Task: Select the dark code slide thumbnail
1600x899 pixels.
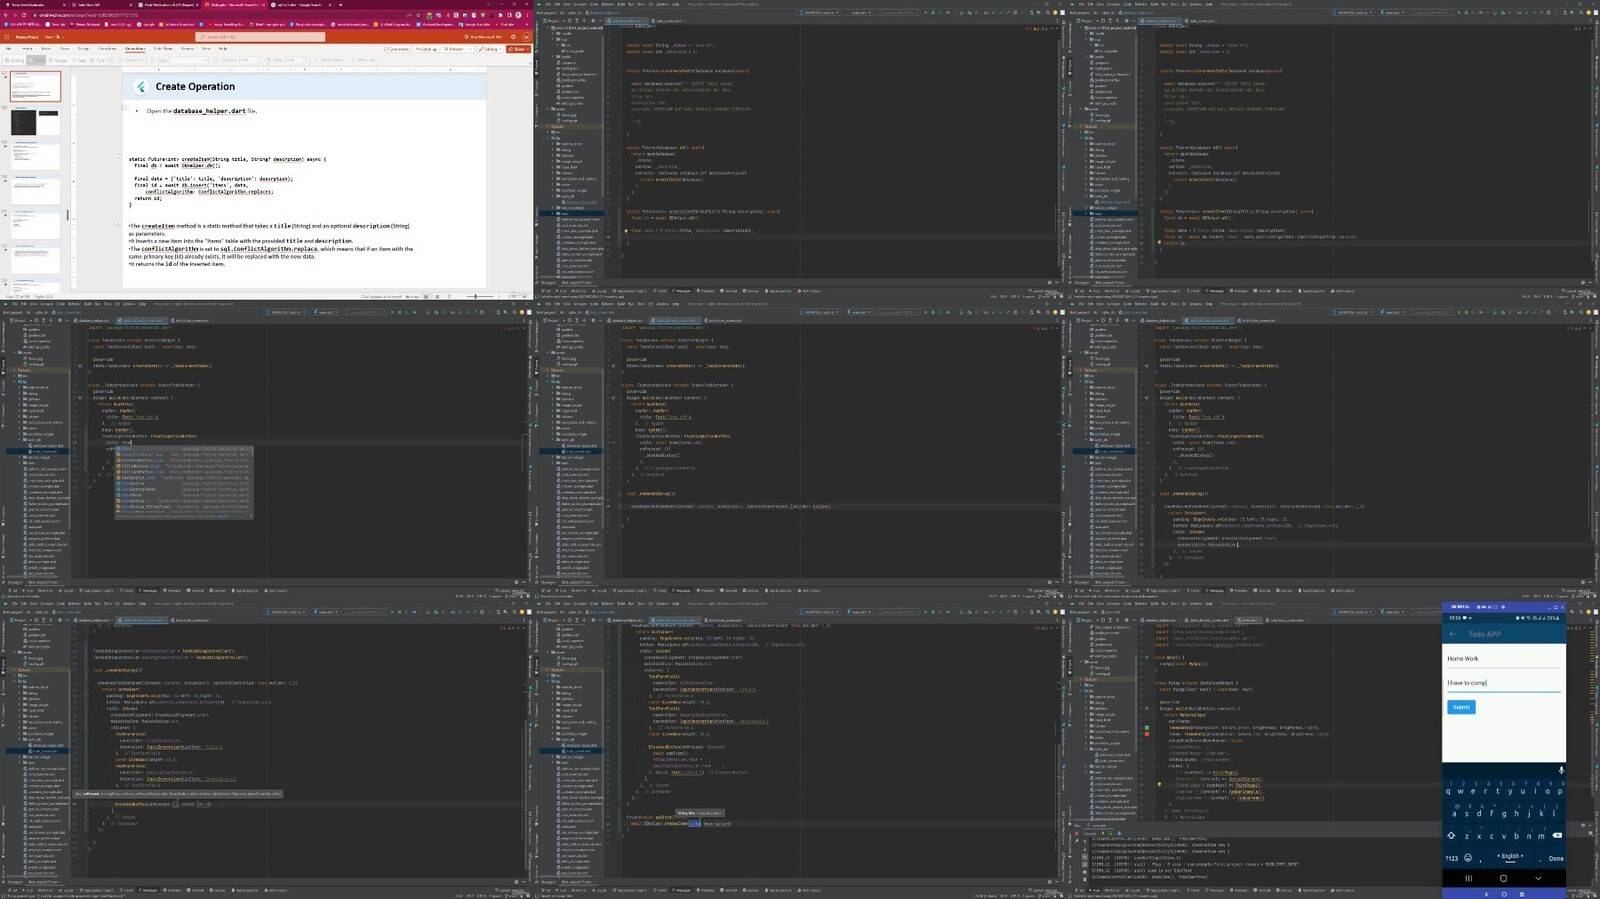Action: point(36,122)
